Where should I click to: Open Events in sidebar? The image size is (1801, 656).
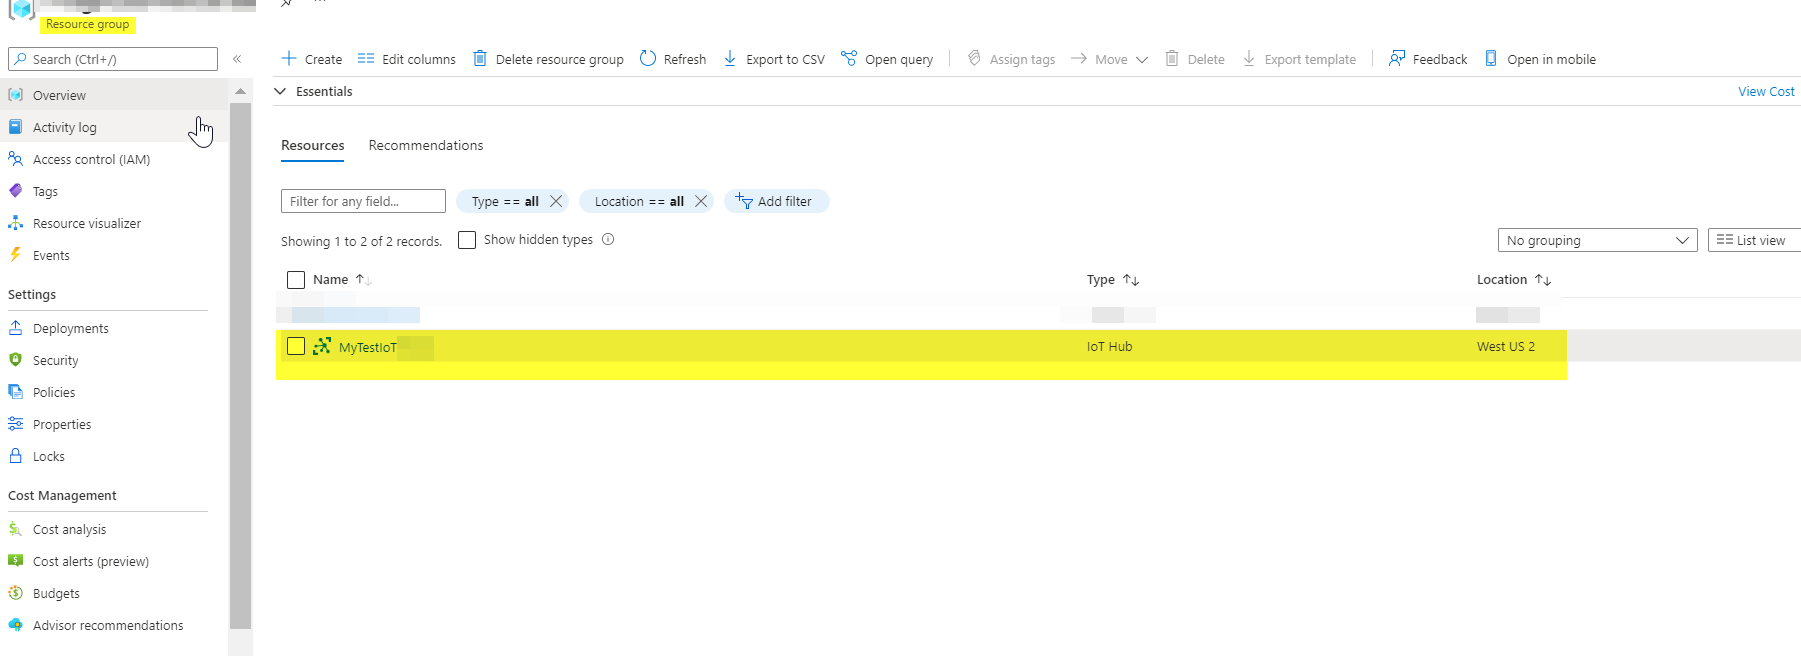113,255
